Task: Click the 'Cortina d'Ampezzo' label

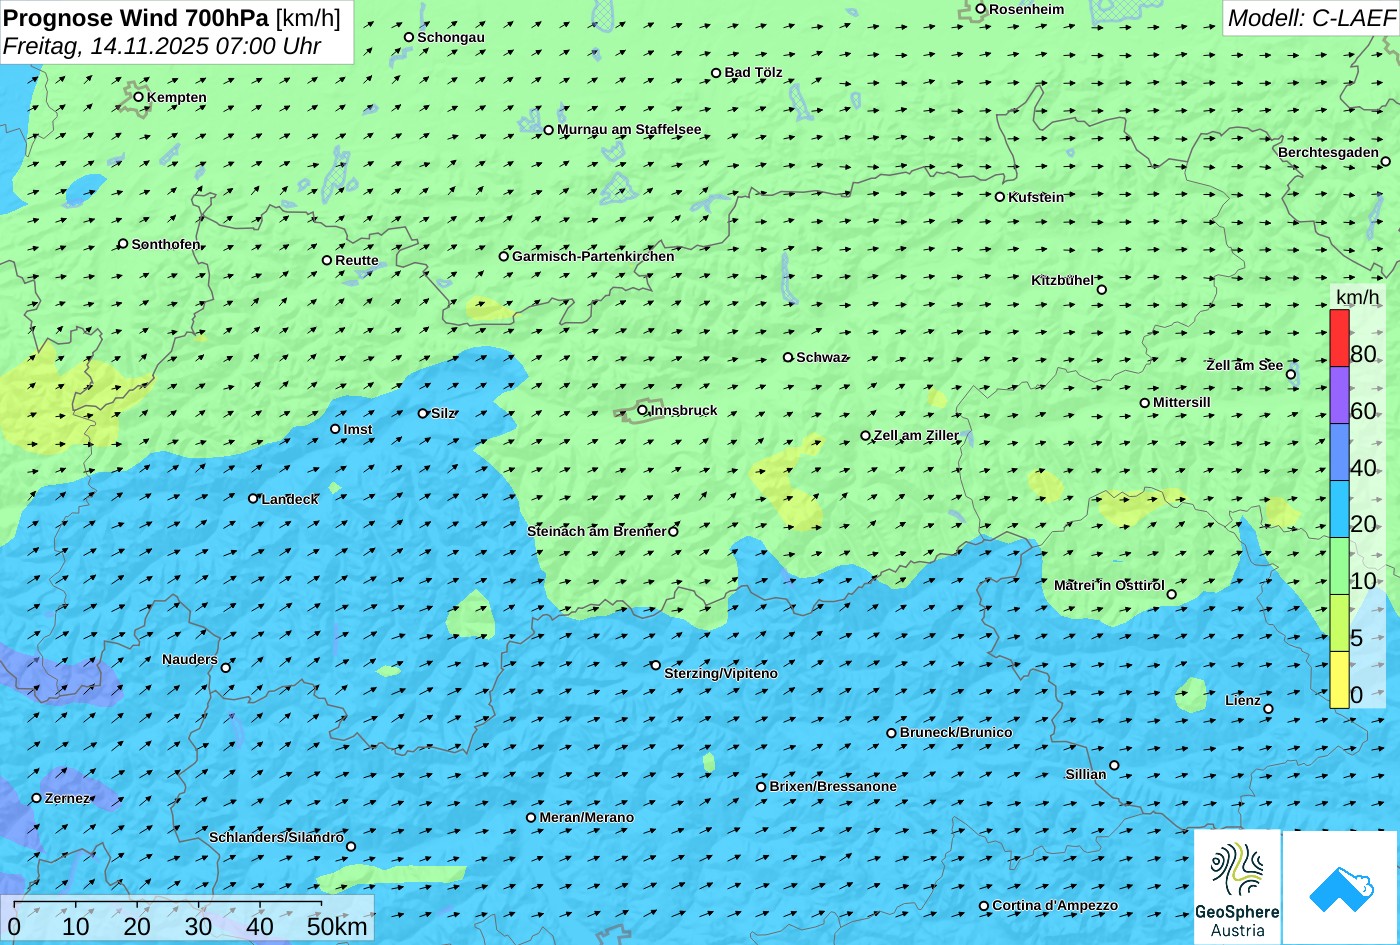Action: (1055, 905)
